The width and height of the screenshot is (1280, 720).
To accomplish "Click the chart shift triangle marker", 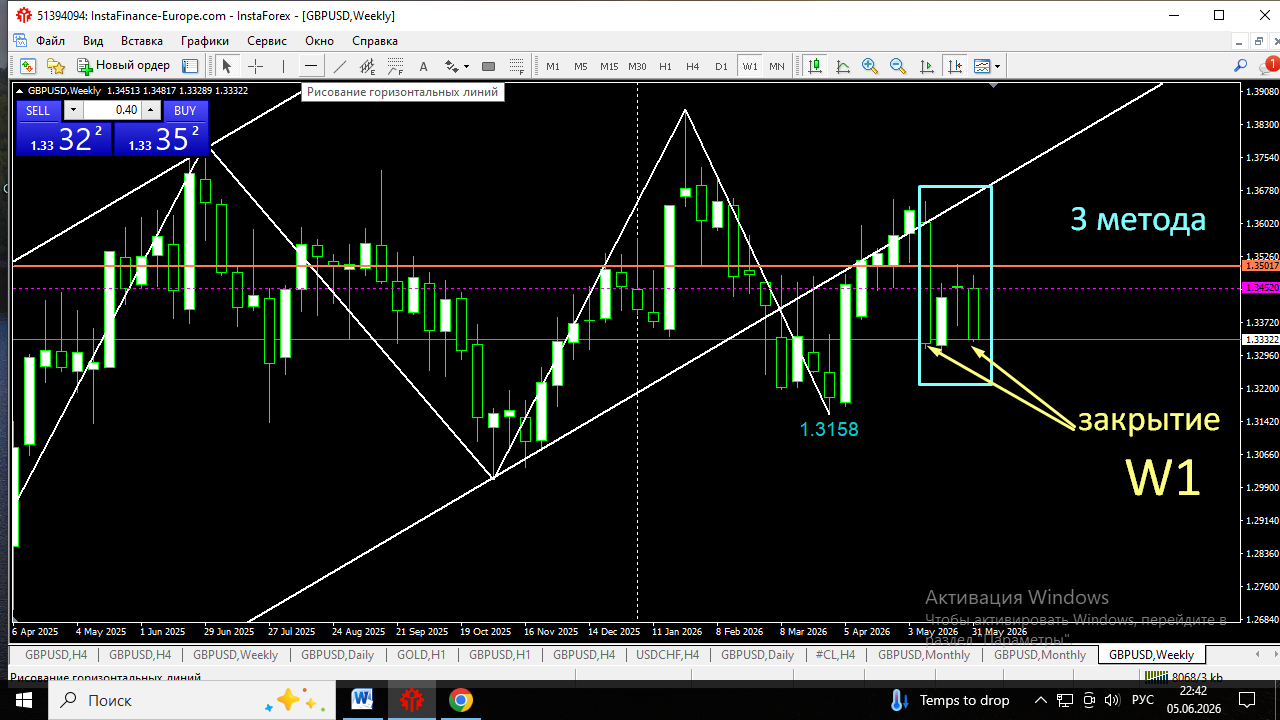I will tap(993, 87).
